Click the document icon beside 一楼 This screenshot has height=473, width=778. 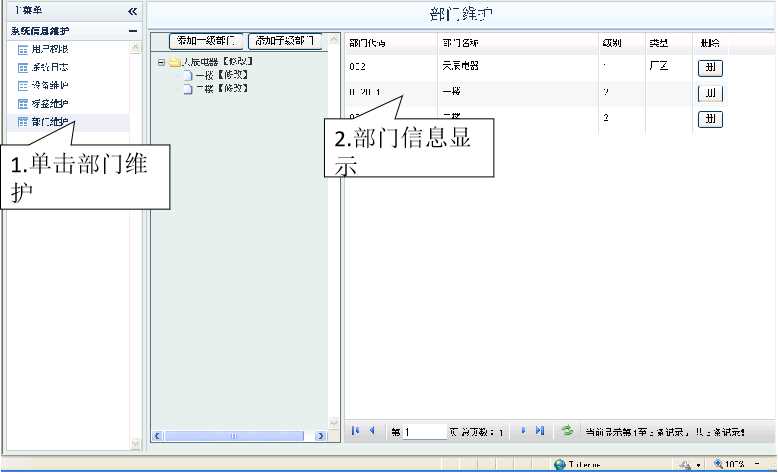coord(188,75)
